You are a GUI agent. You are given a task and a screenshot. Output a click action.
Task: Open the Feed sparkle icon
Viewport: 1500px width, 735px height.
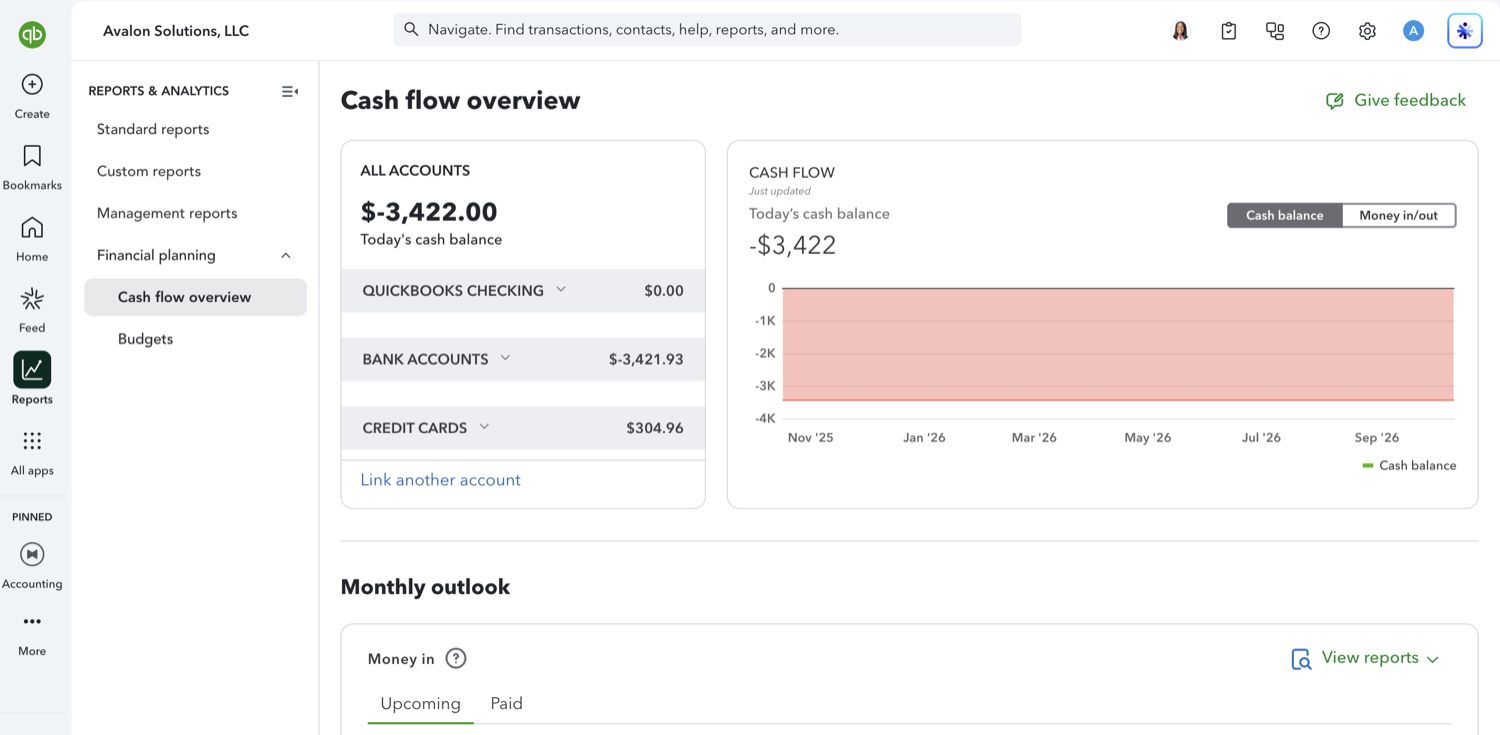pyautogui.click(x=32, y=299)
